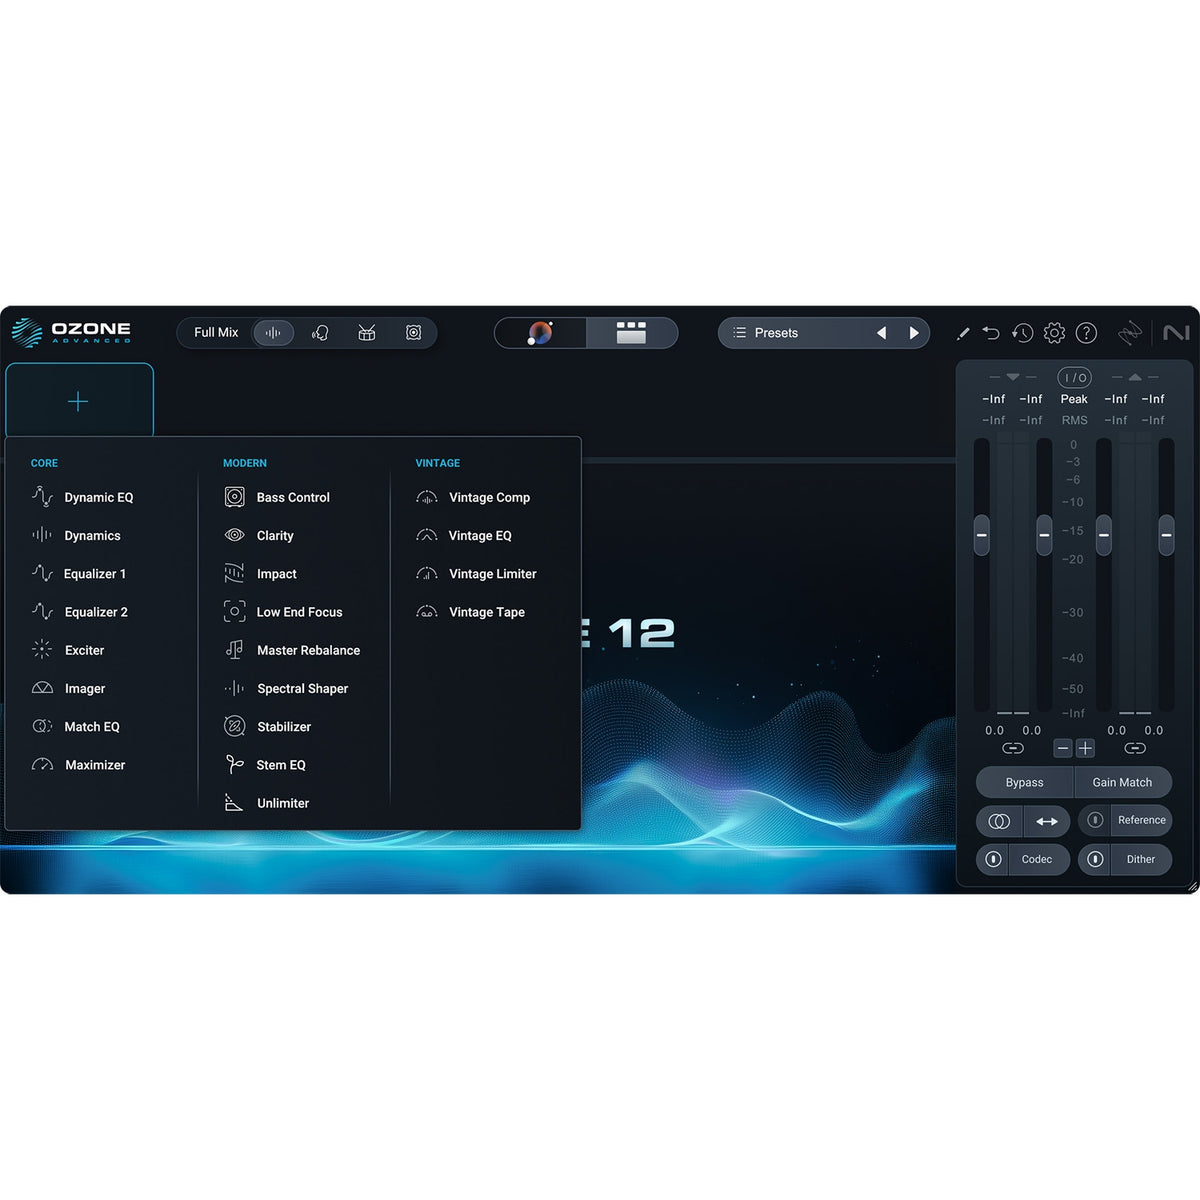Toggle the swap channels arrow

click(1047, 821)
